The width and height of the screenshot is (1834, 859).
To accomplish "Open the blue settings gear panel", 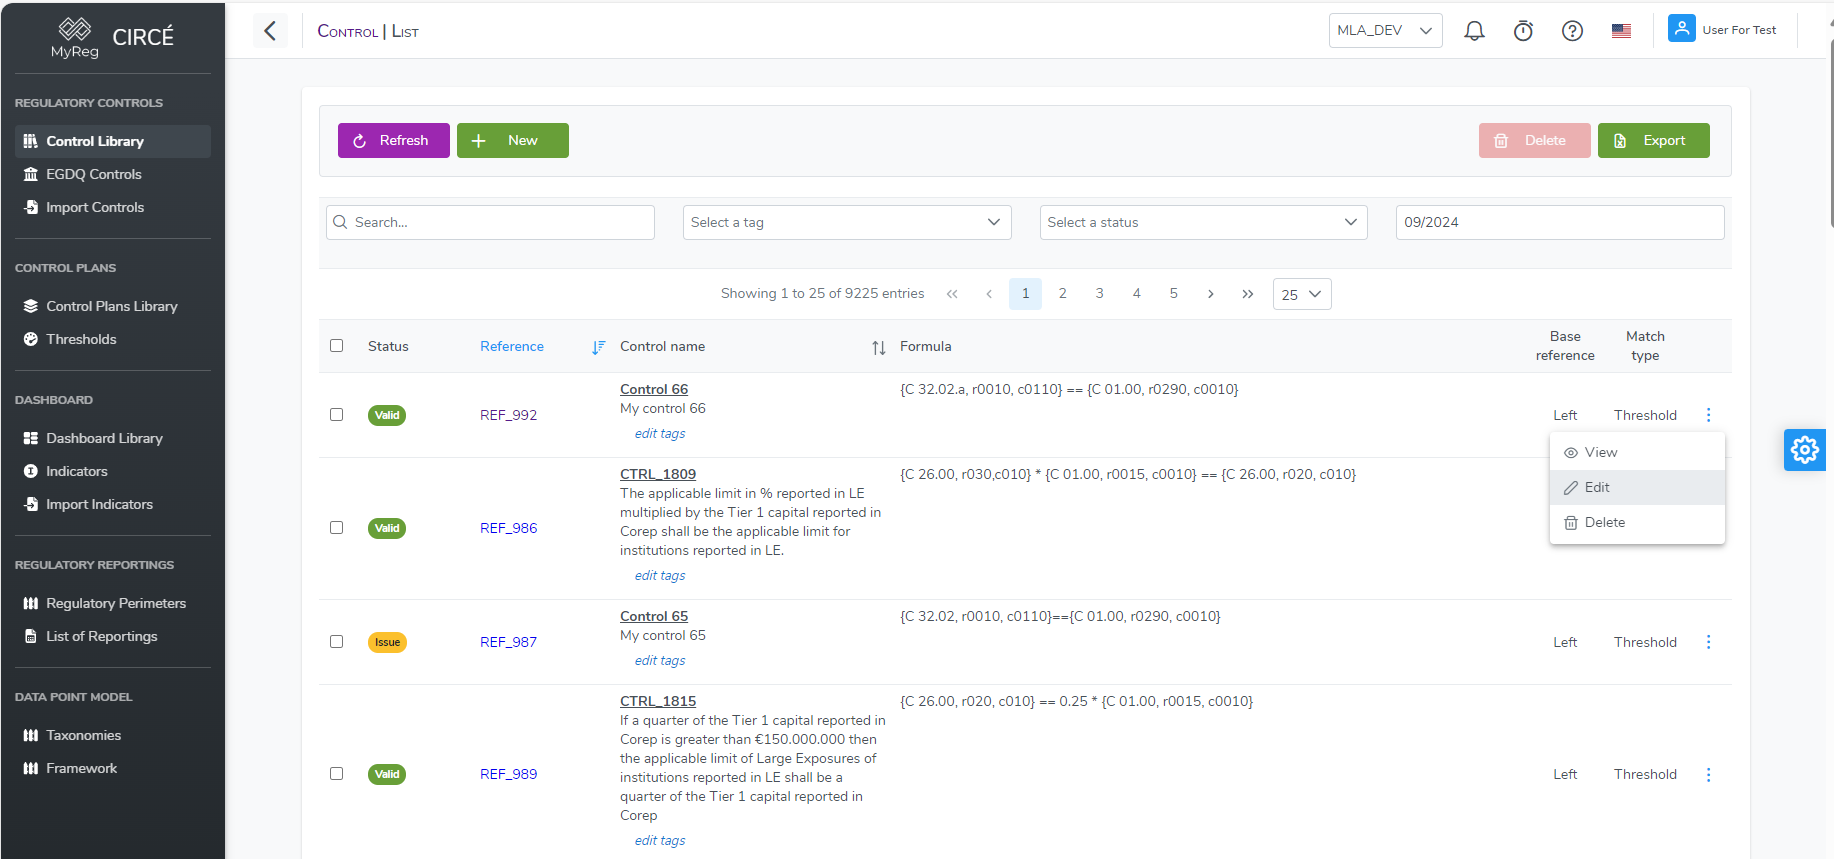I will (x=1804, y=450).
